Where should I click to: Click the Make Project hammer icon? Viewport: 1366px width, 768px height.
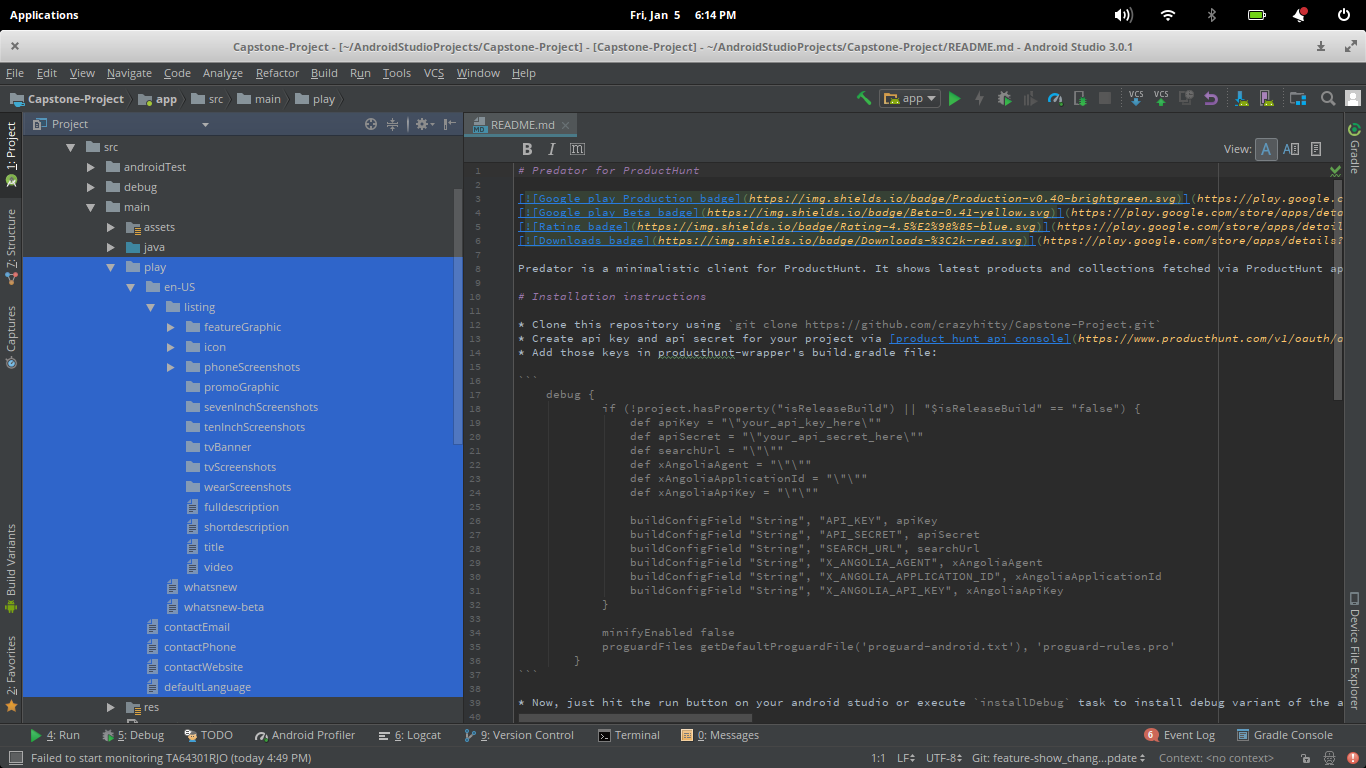pyautogui.click(x=864, y=98)
